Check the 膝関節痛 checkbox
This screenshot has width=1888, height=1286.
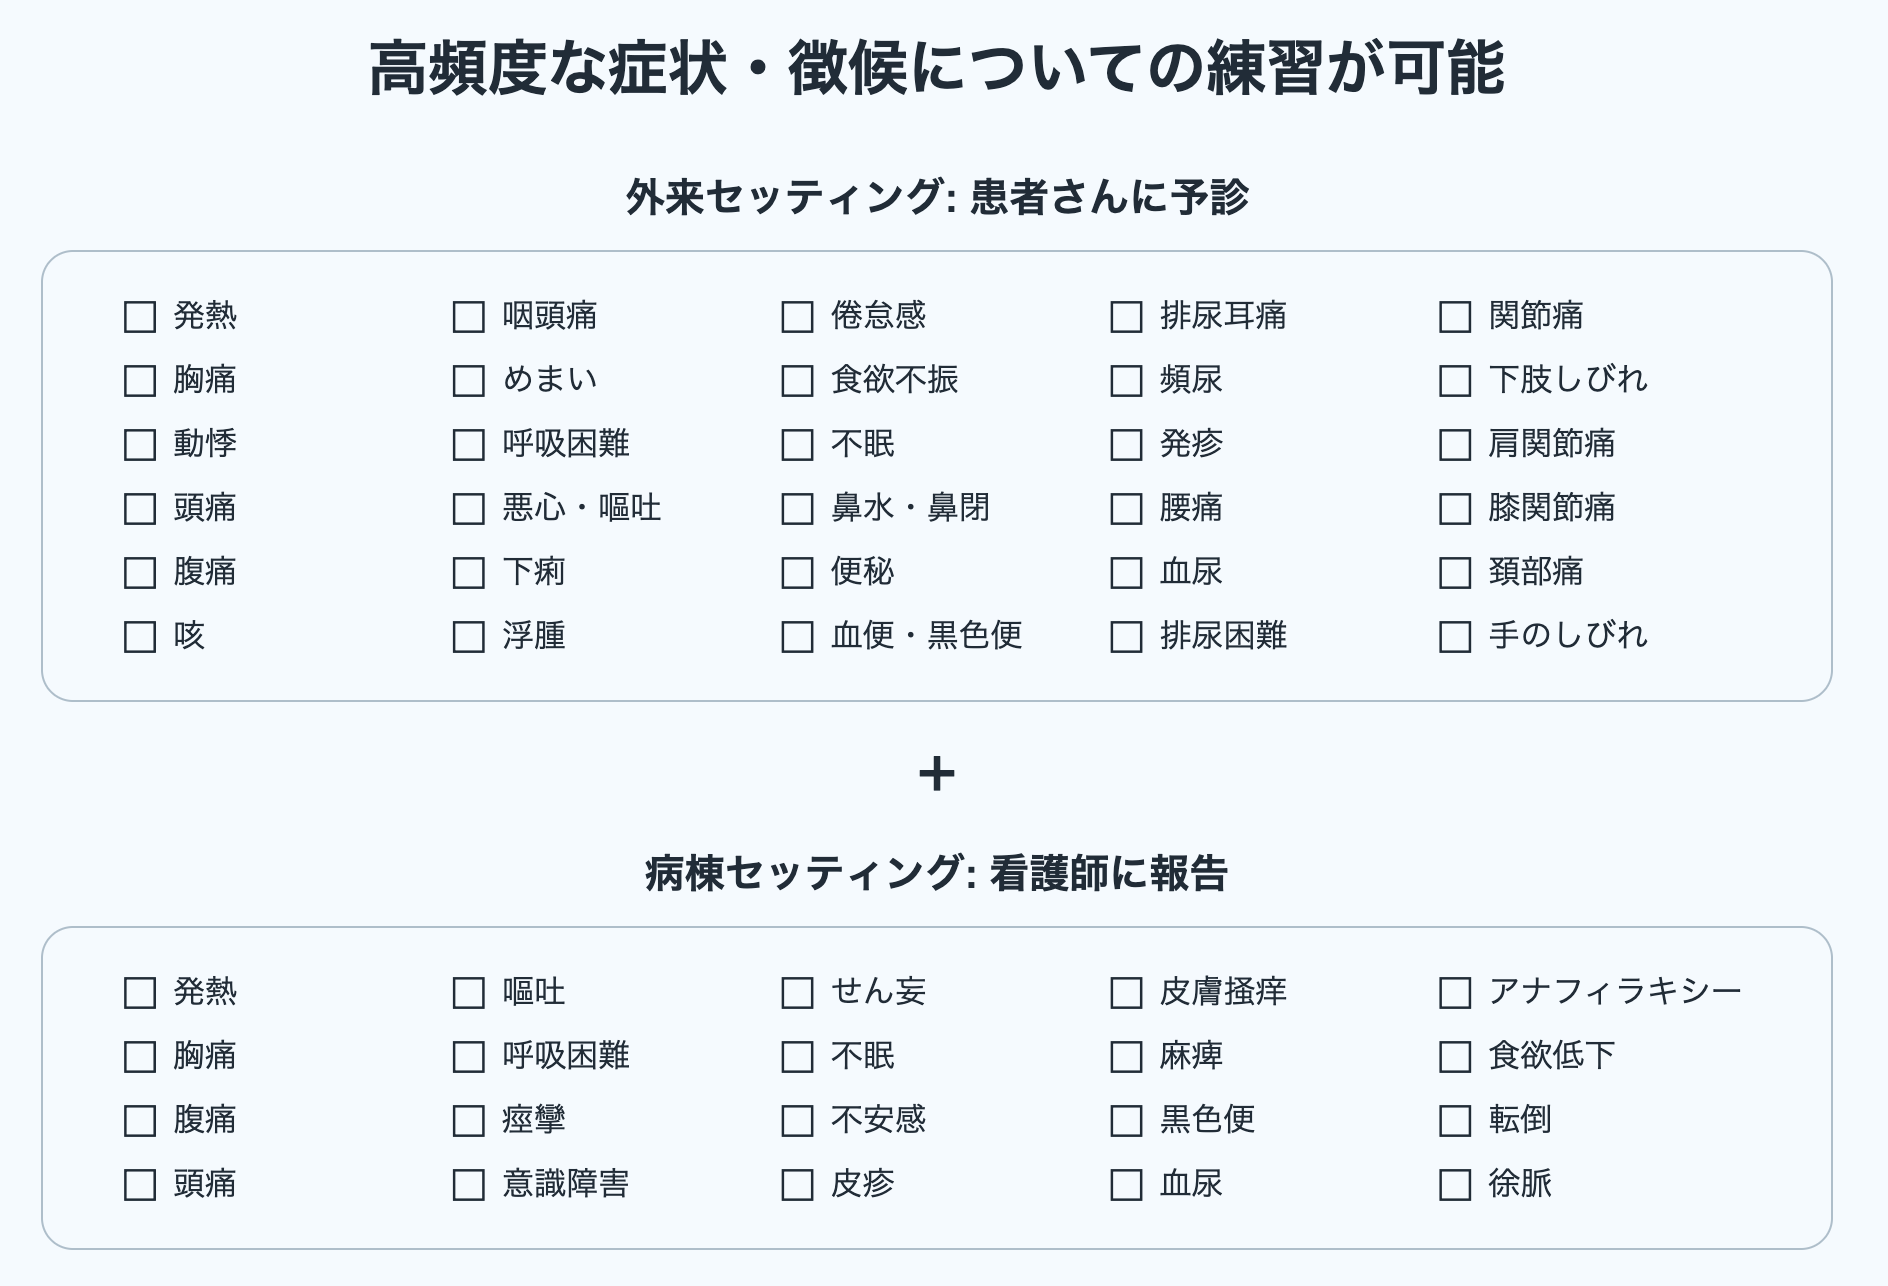click(x=1455, y=509)
